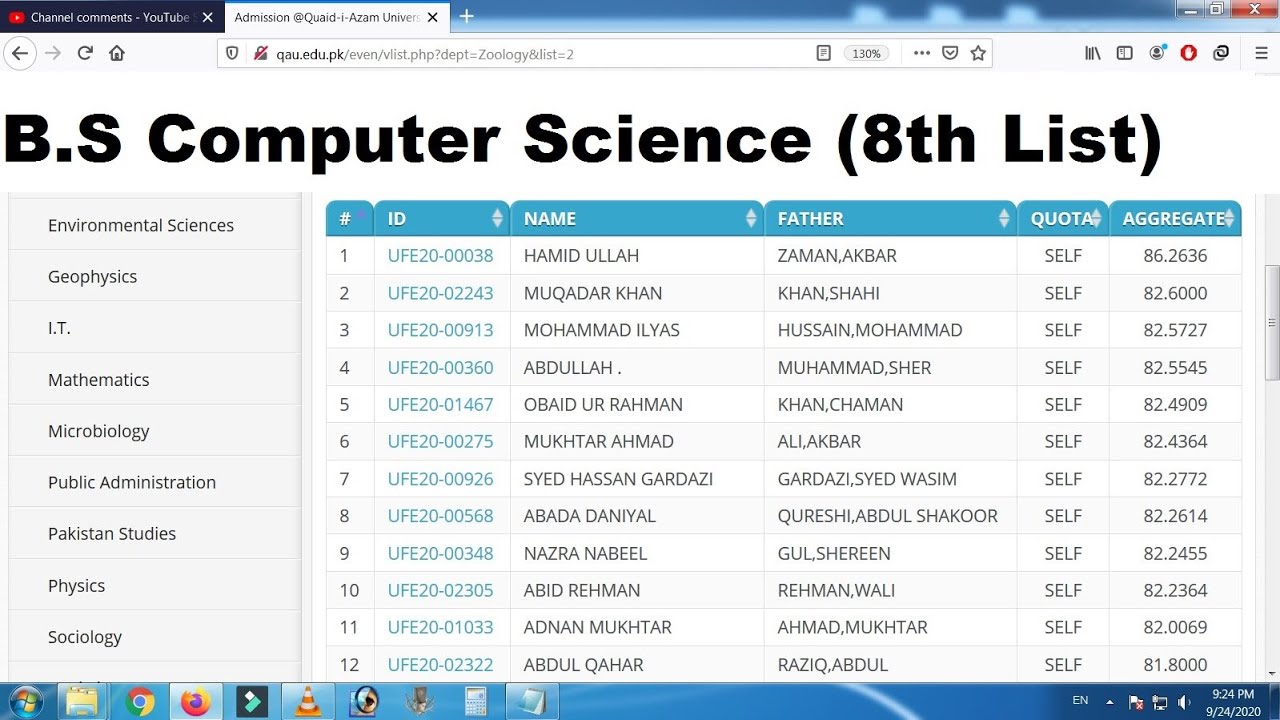The width and height of the screenshot is (1280, 720).
Task: Sort table by # column
Action: tap(350, 218)
